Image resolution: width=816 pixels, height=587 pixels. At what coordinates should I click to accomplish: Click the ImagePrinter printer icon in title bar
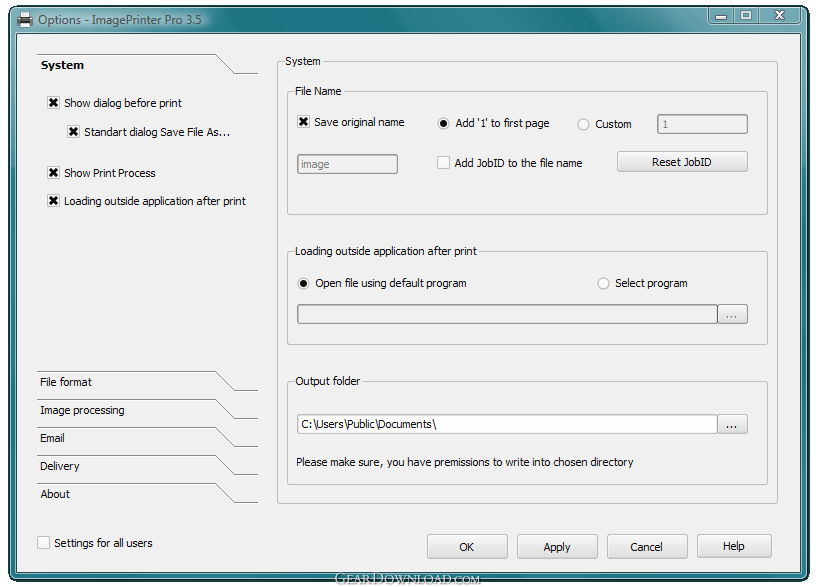[24, 20]
